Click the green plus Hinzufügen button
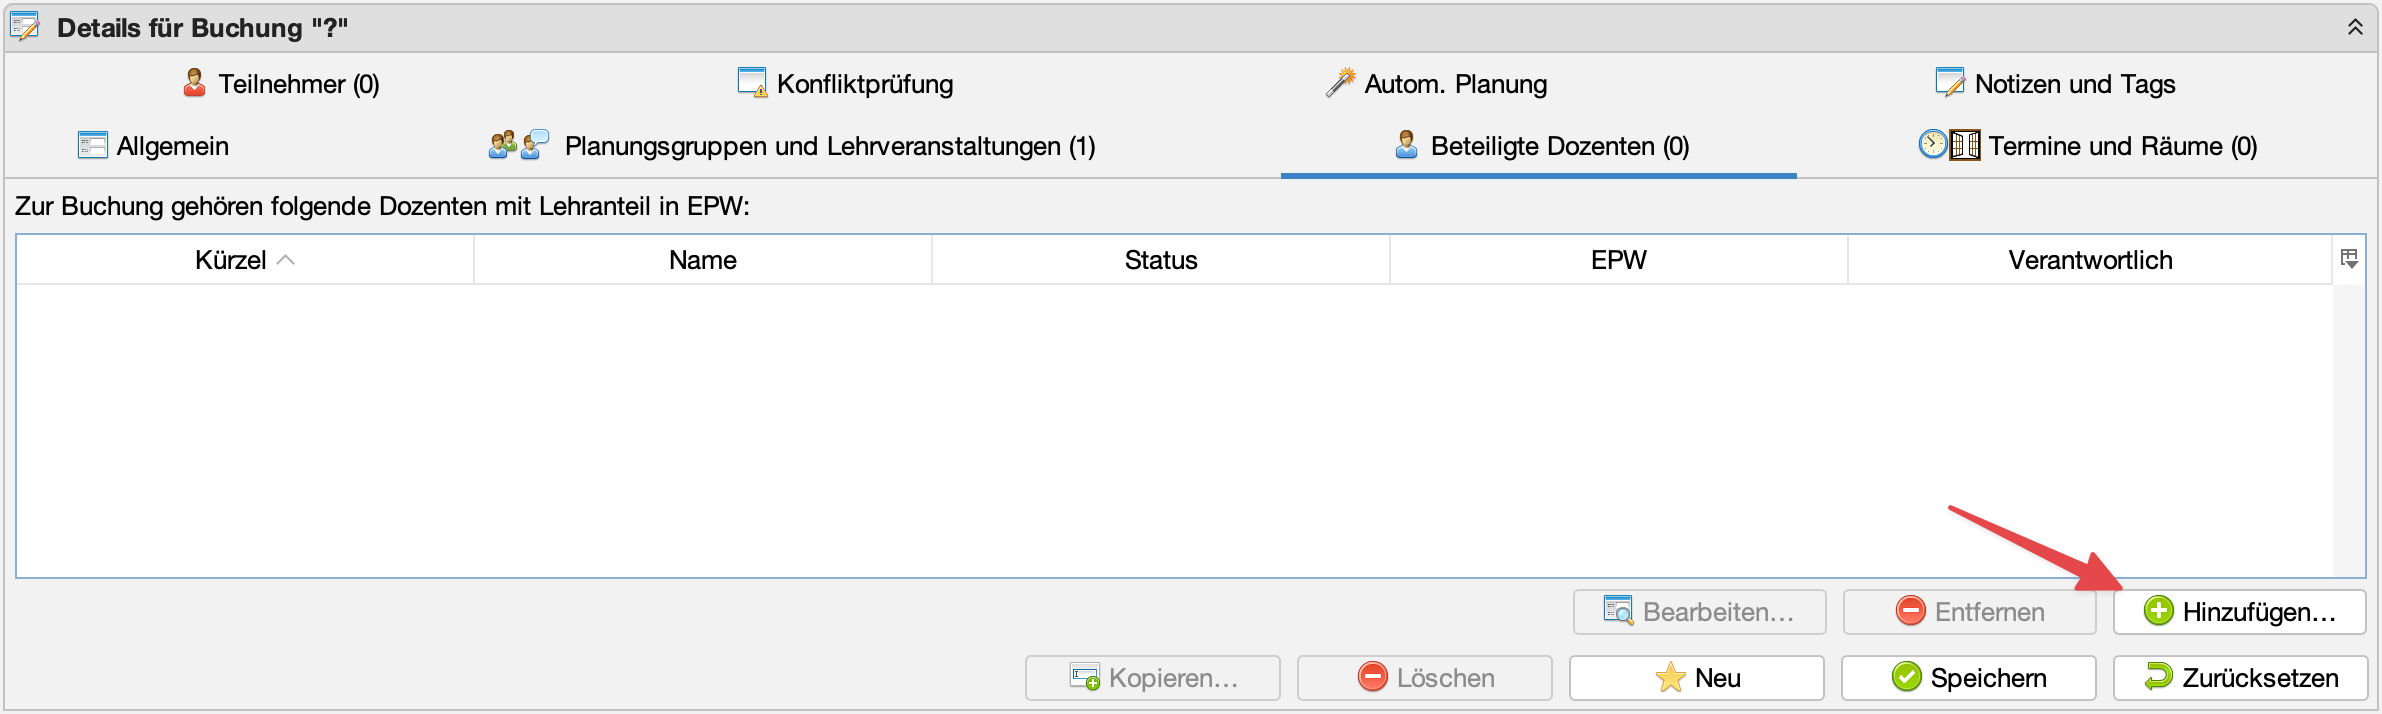The height and width of the screenshot is (714, 2382). (2239, 612)
